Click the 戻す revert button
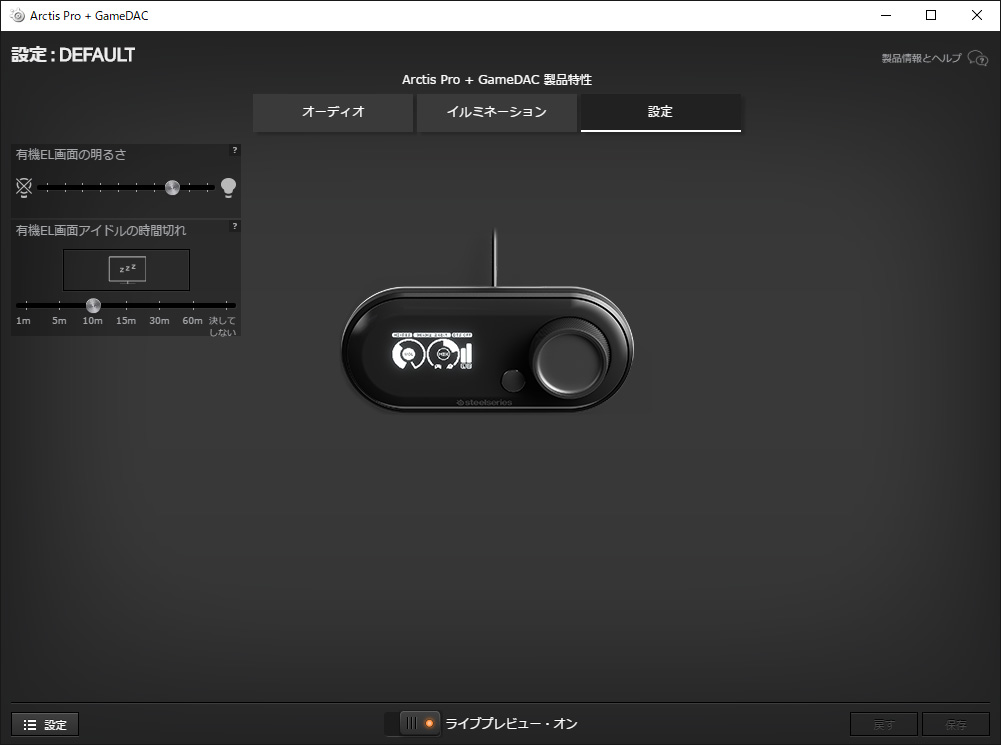The image size is (1001, 745). pyautogui.click(x=884, y=725)
